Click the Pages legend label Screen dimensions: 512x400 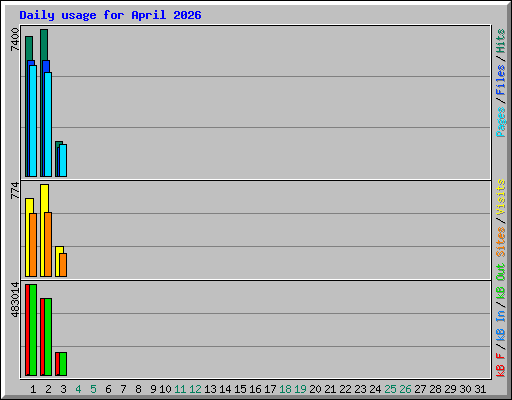pyautogui.click(x=500, y=122)
